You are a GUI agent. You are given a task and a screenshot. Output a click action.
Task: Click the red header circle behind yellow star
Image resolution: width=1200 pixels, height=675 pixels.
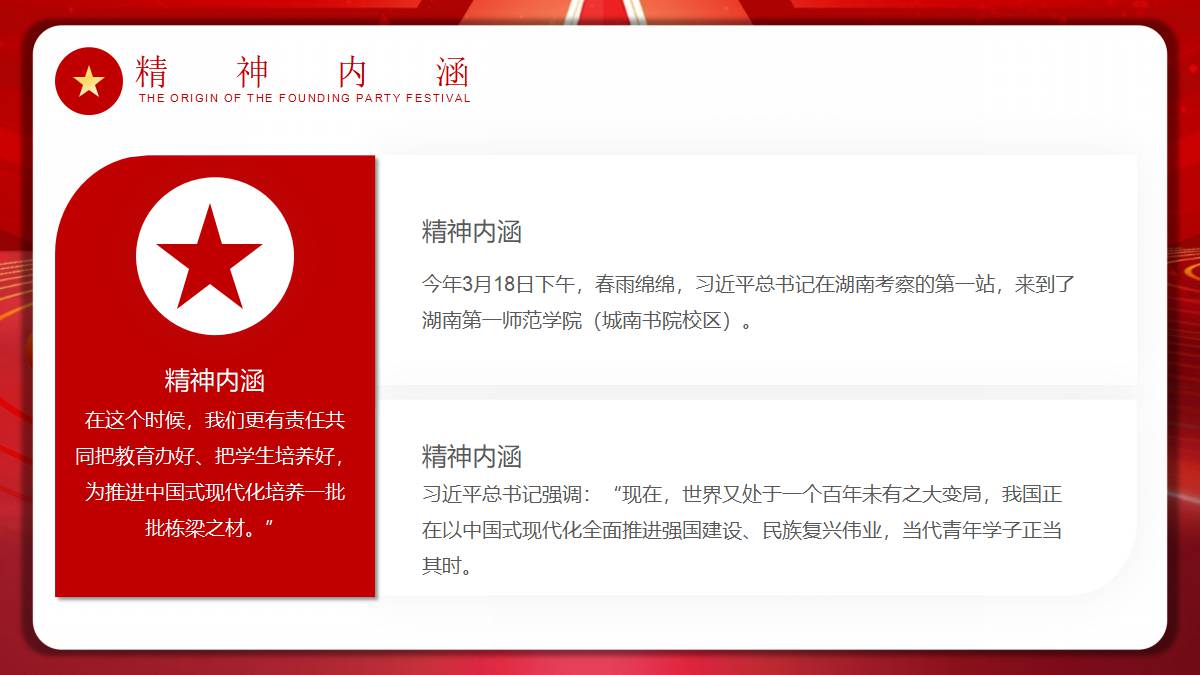coord(68,100)
